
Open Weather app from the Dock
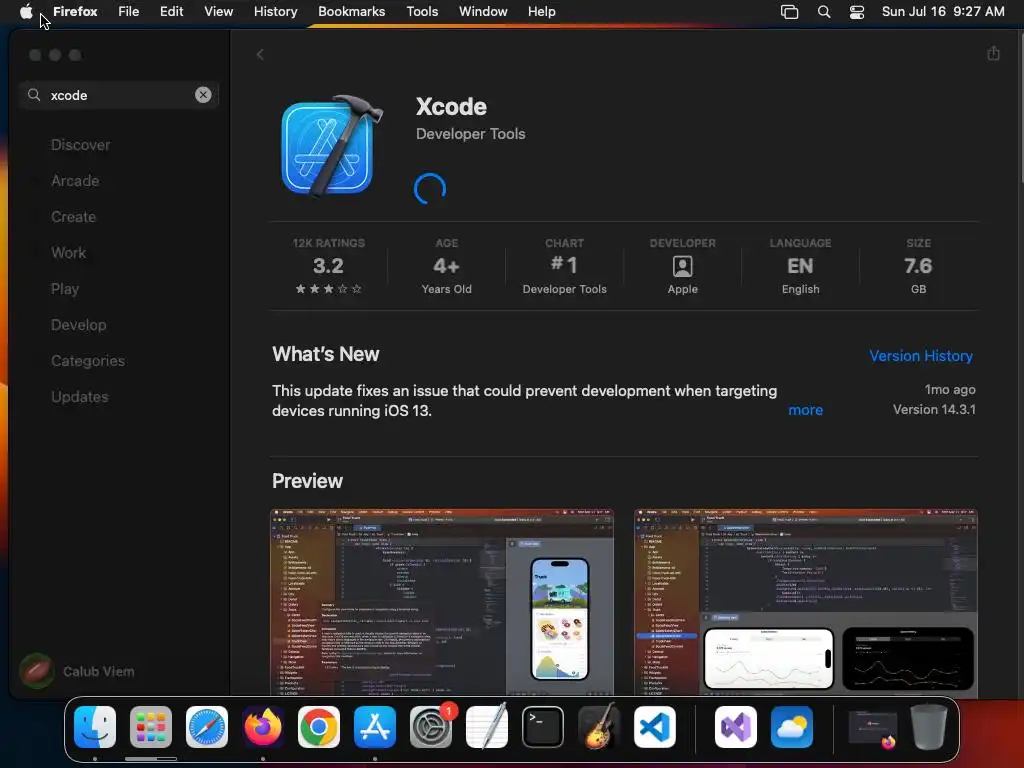(792, 727)
